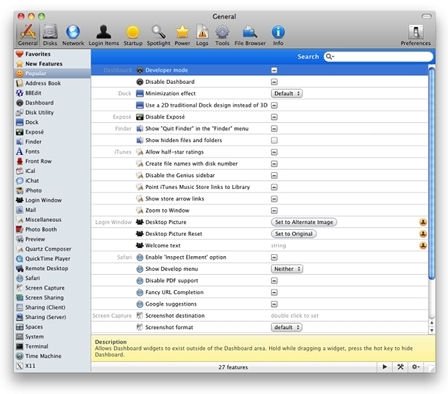Click the Set to Alternate Image button
The width and height of the screenshot is (448, 394).
304,222
